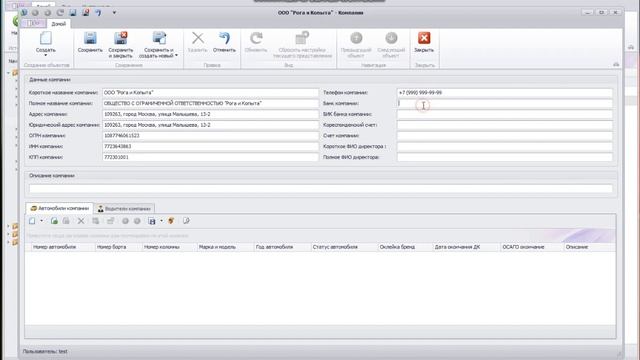This screenshot has height=360, width=640.
Task: Click the green link icon in grid toolbar
Action: pyautogui.click(x=54, y=221)
